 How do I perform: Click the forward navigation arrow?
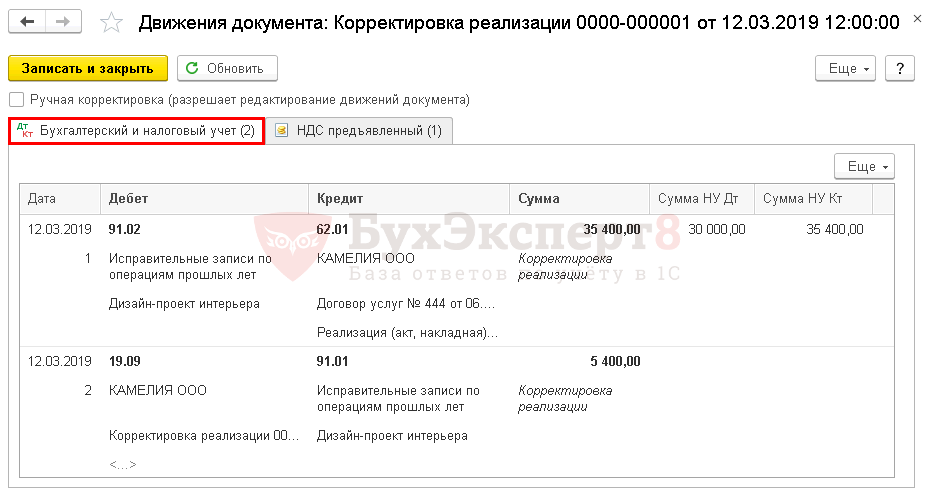63,21
